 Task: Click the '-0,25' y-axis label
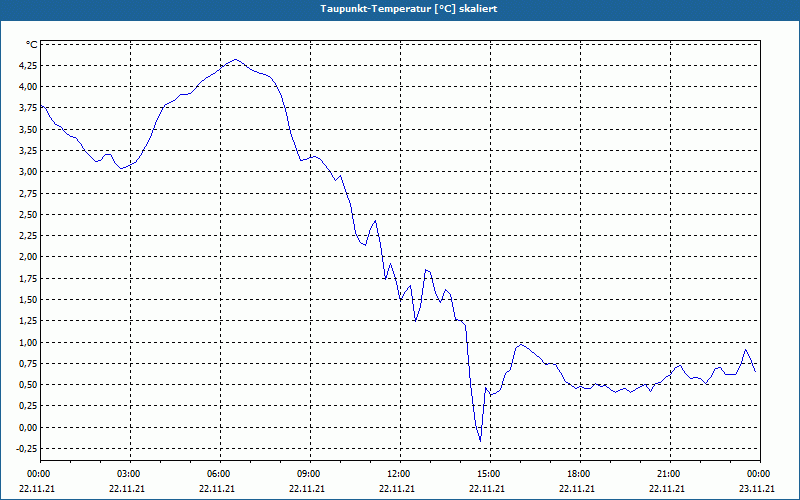27,448
